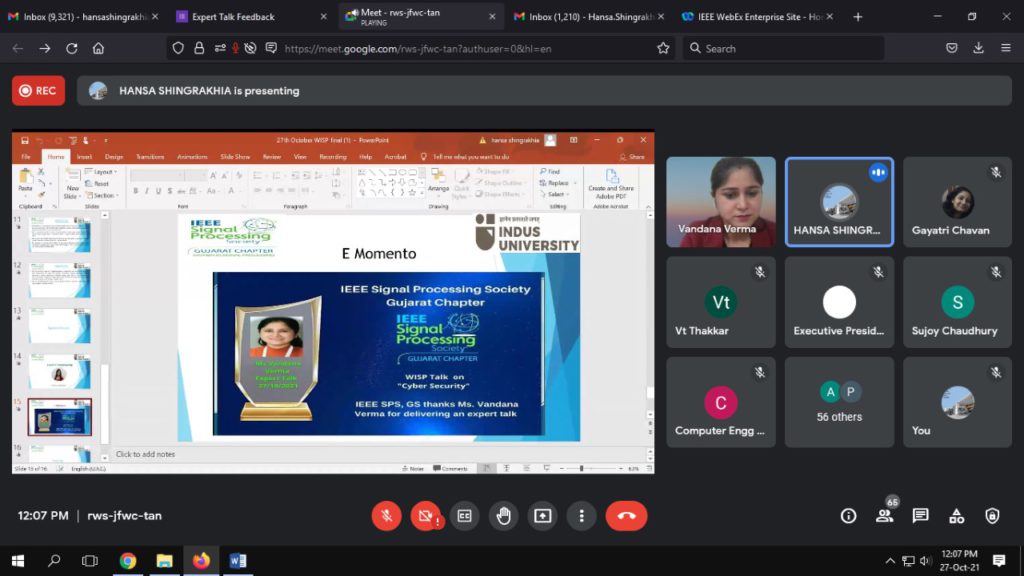Open Windows Start menu
Screen dimensions: 1024x576
point(18,561)
